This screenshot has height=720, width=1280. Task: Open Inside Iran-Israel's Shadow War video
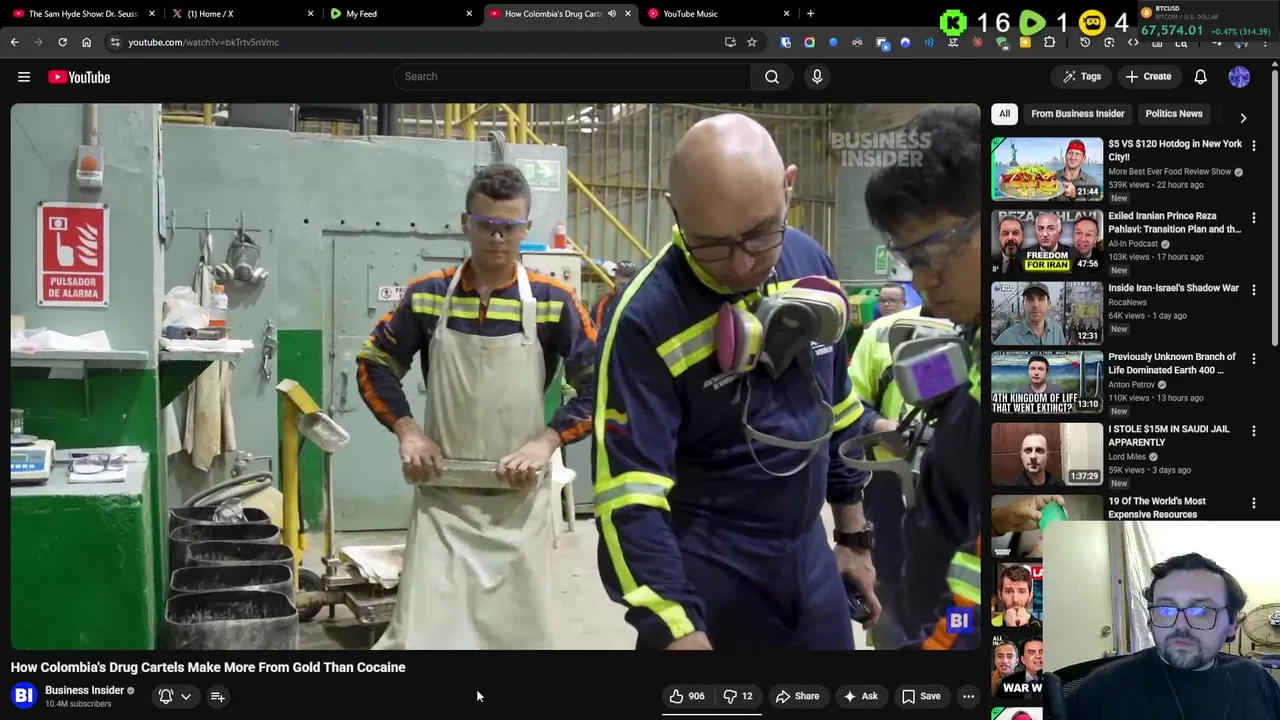(1173, 288)
